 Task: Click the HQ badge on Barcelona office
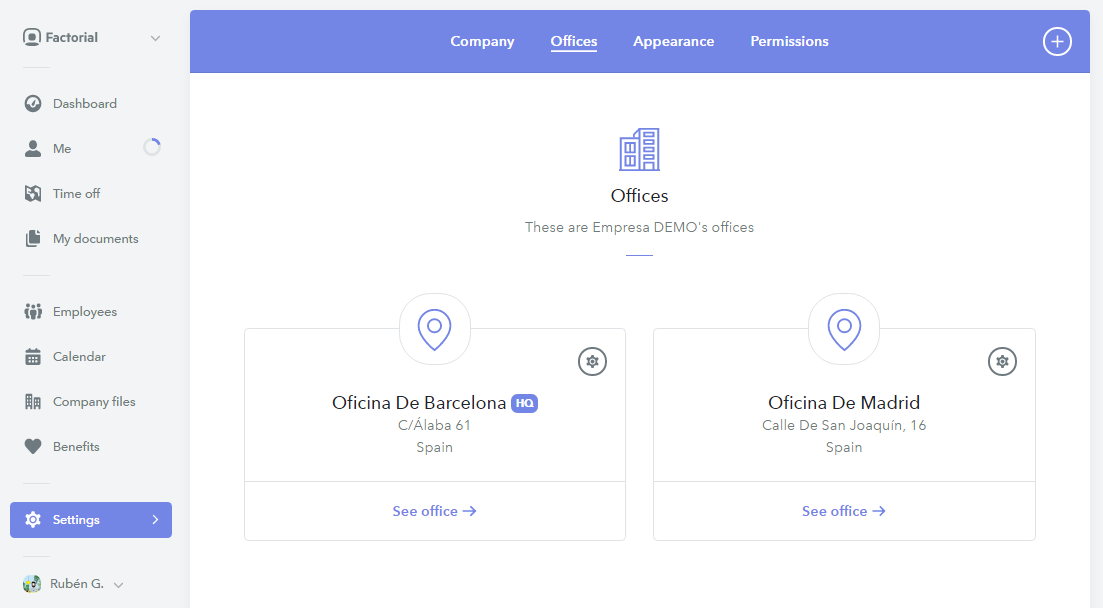coord(524,403)
